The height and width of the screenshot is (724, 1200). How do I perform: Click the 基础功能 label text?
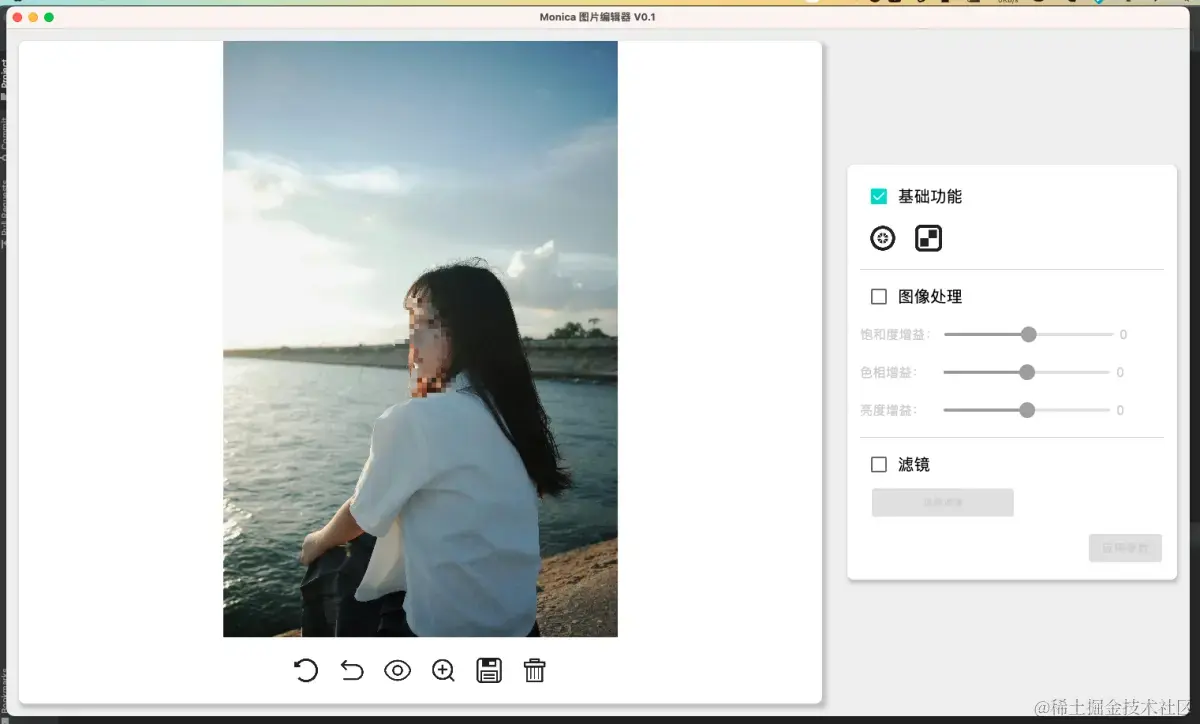930,197
